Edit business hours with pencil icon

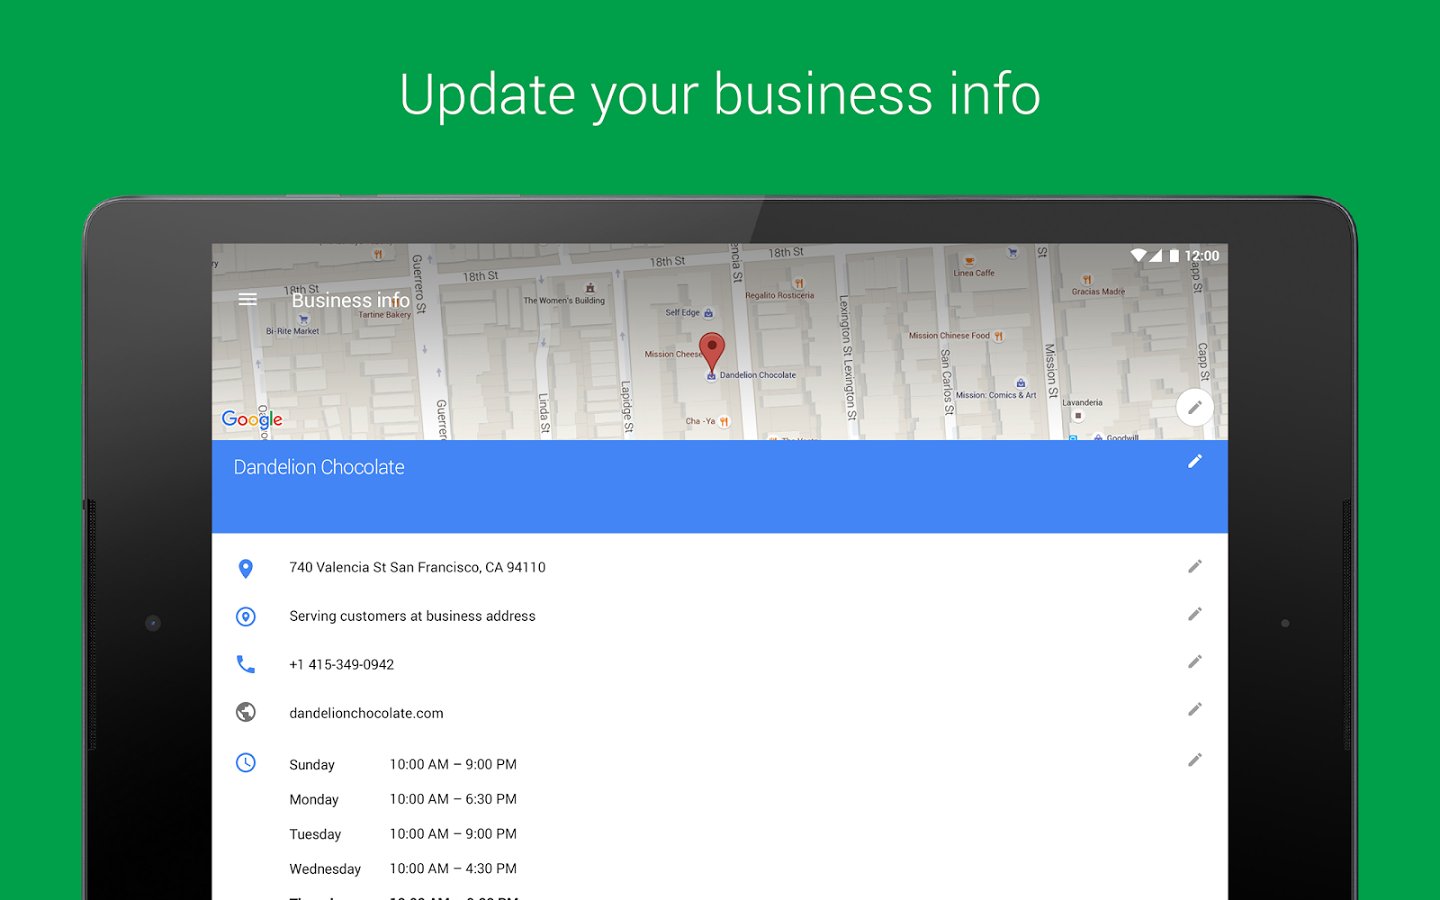pyautogui.click(x=1194, y=761)
